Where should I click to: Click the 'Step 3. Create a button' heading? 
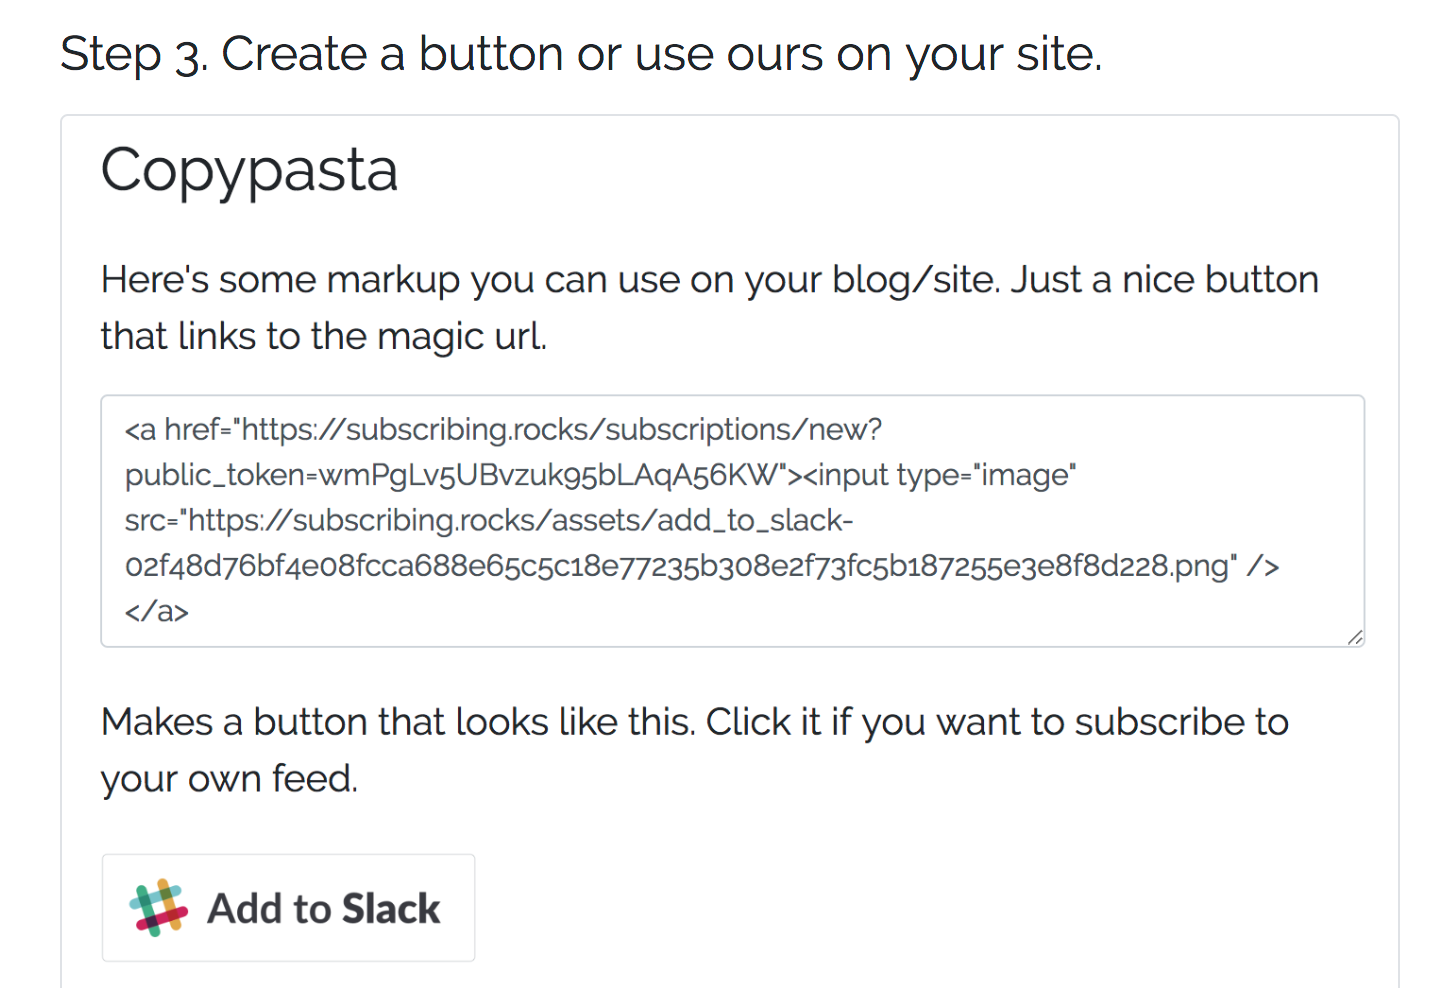coord(581,54)
